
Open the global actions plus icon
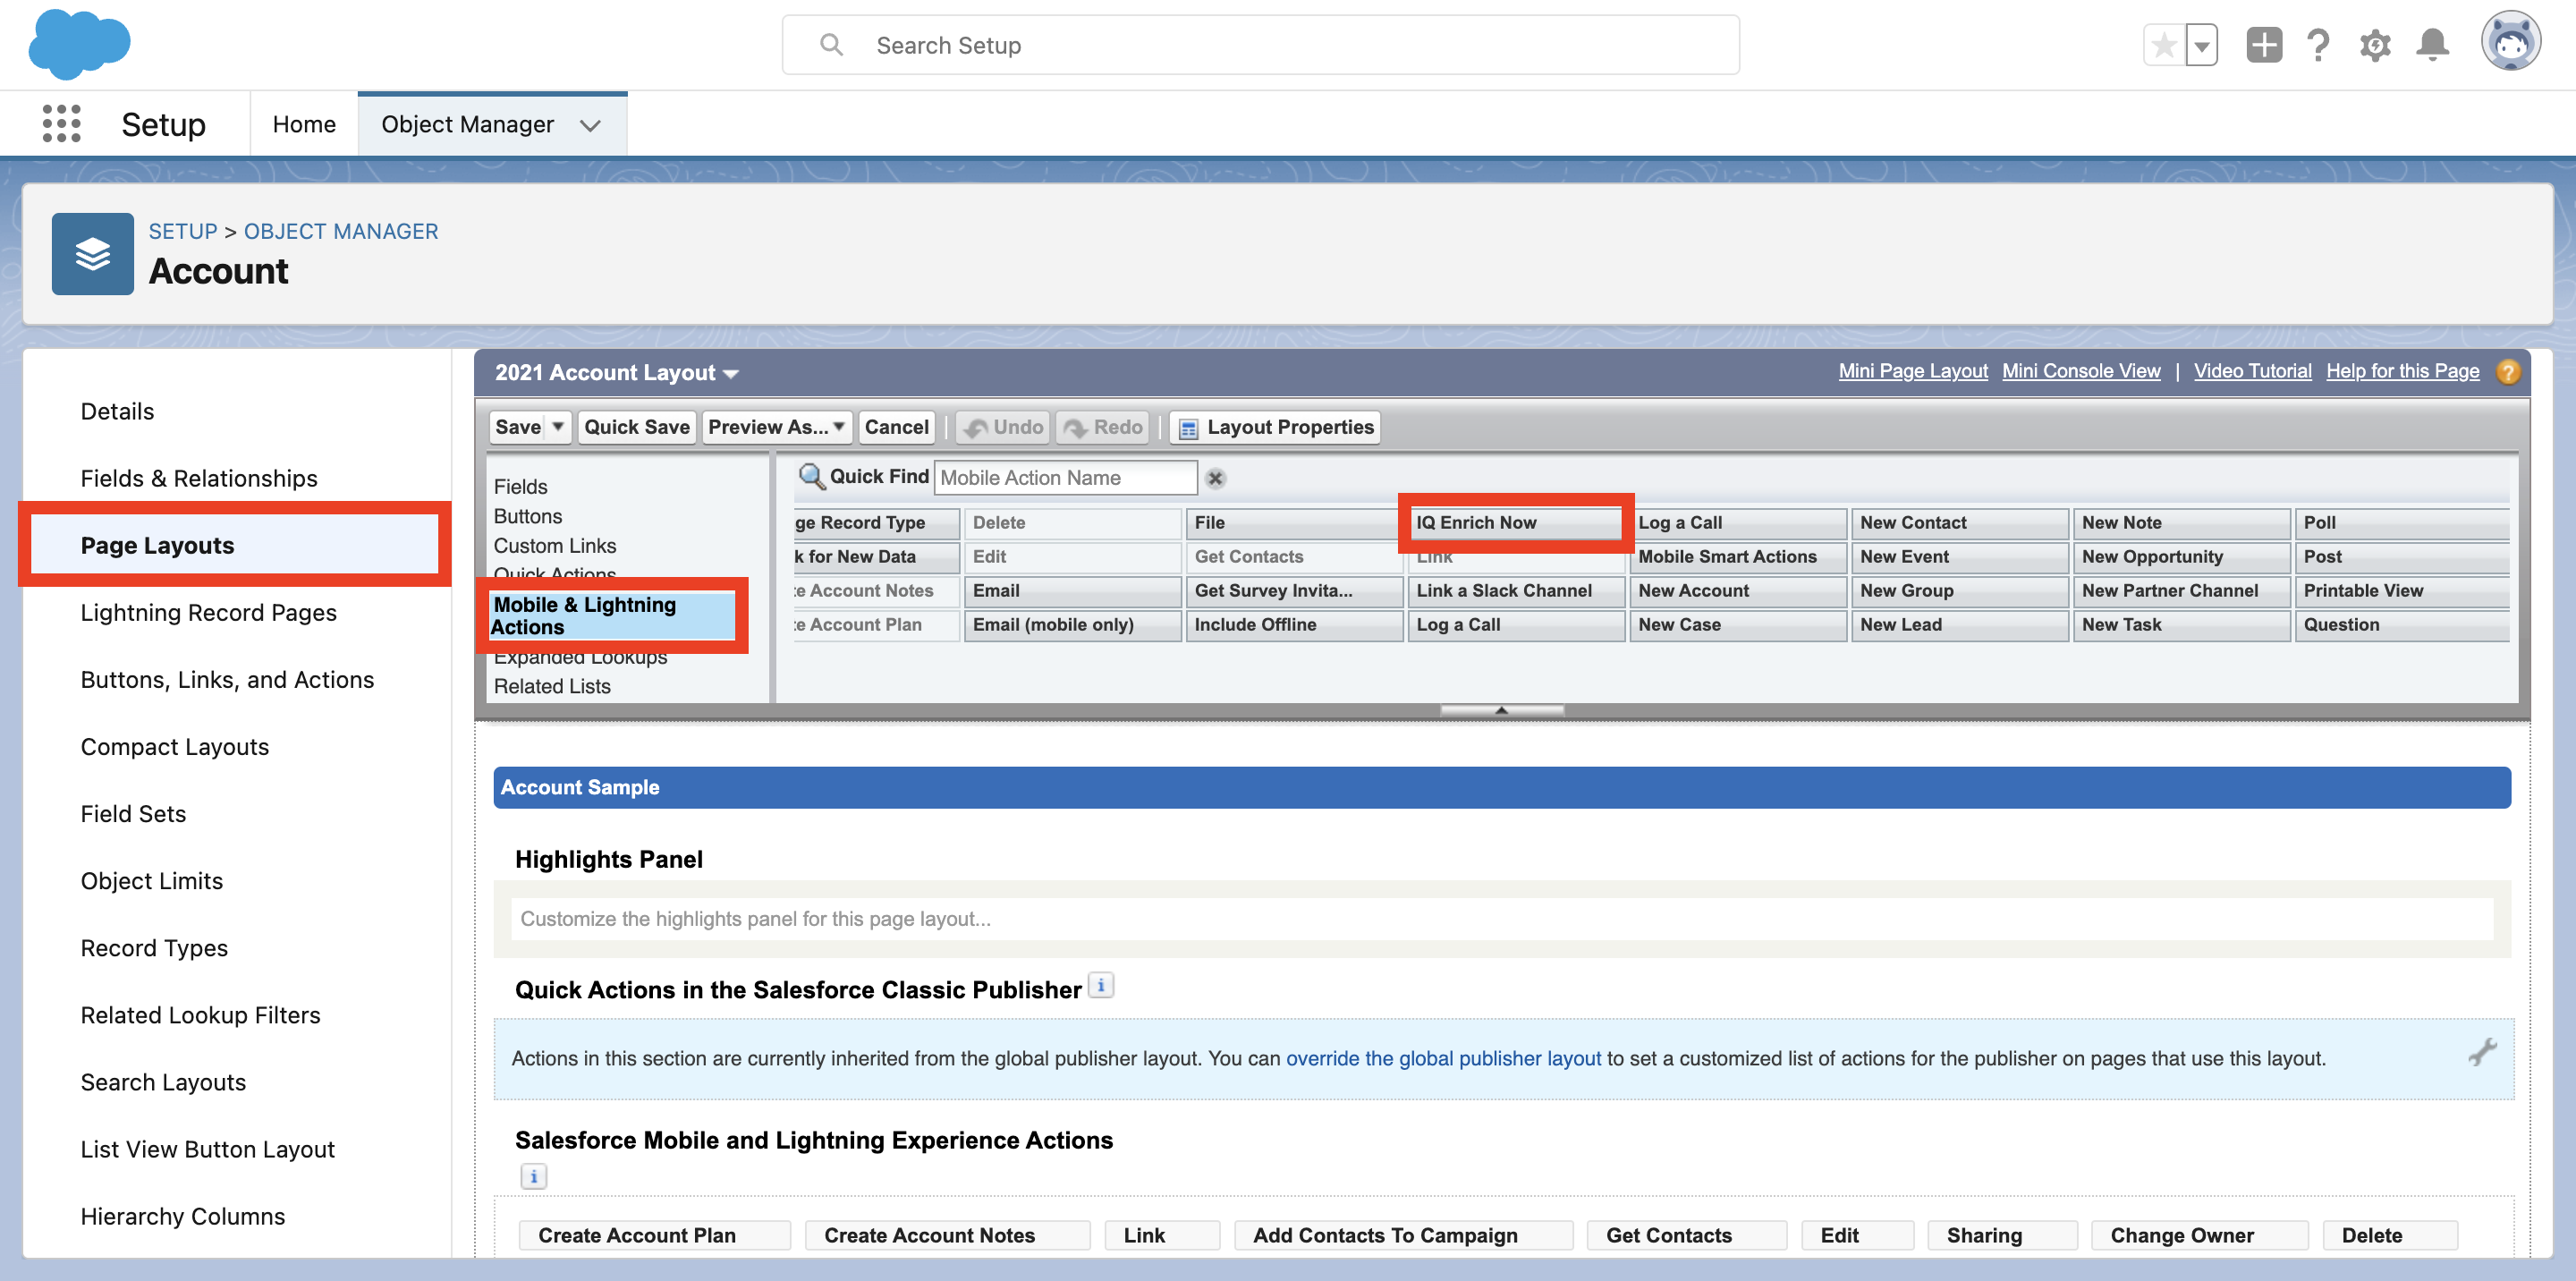click(2263, 45)
